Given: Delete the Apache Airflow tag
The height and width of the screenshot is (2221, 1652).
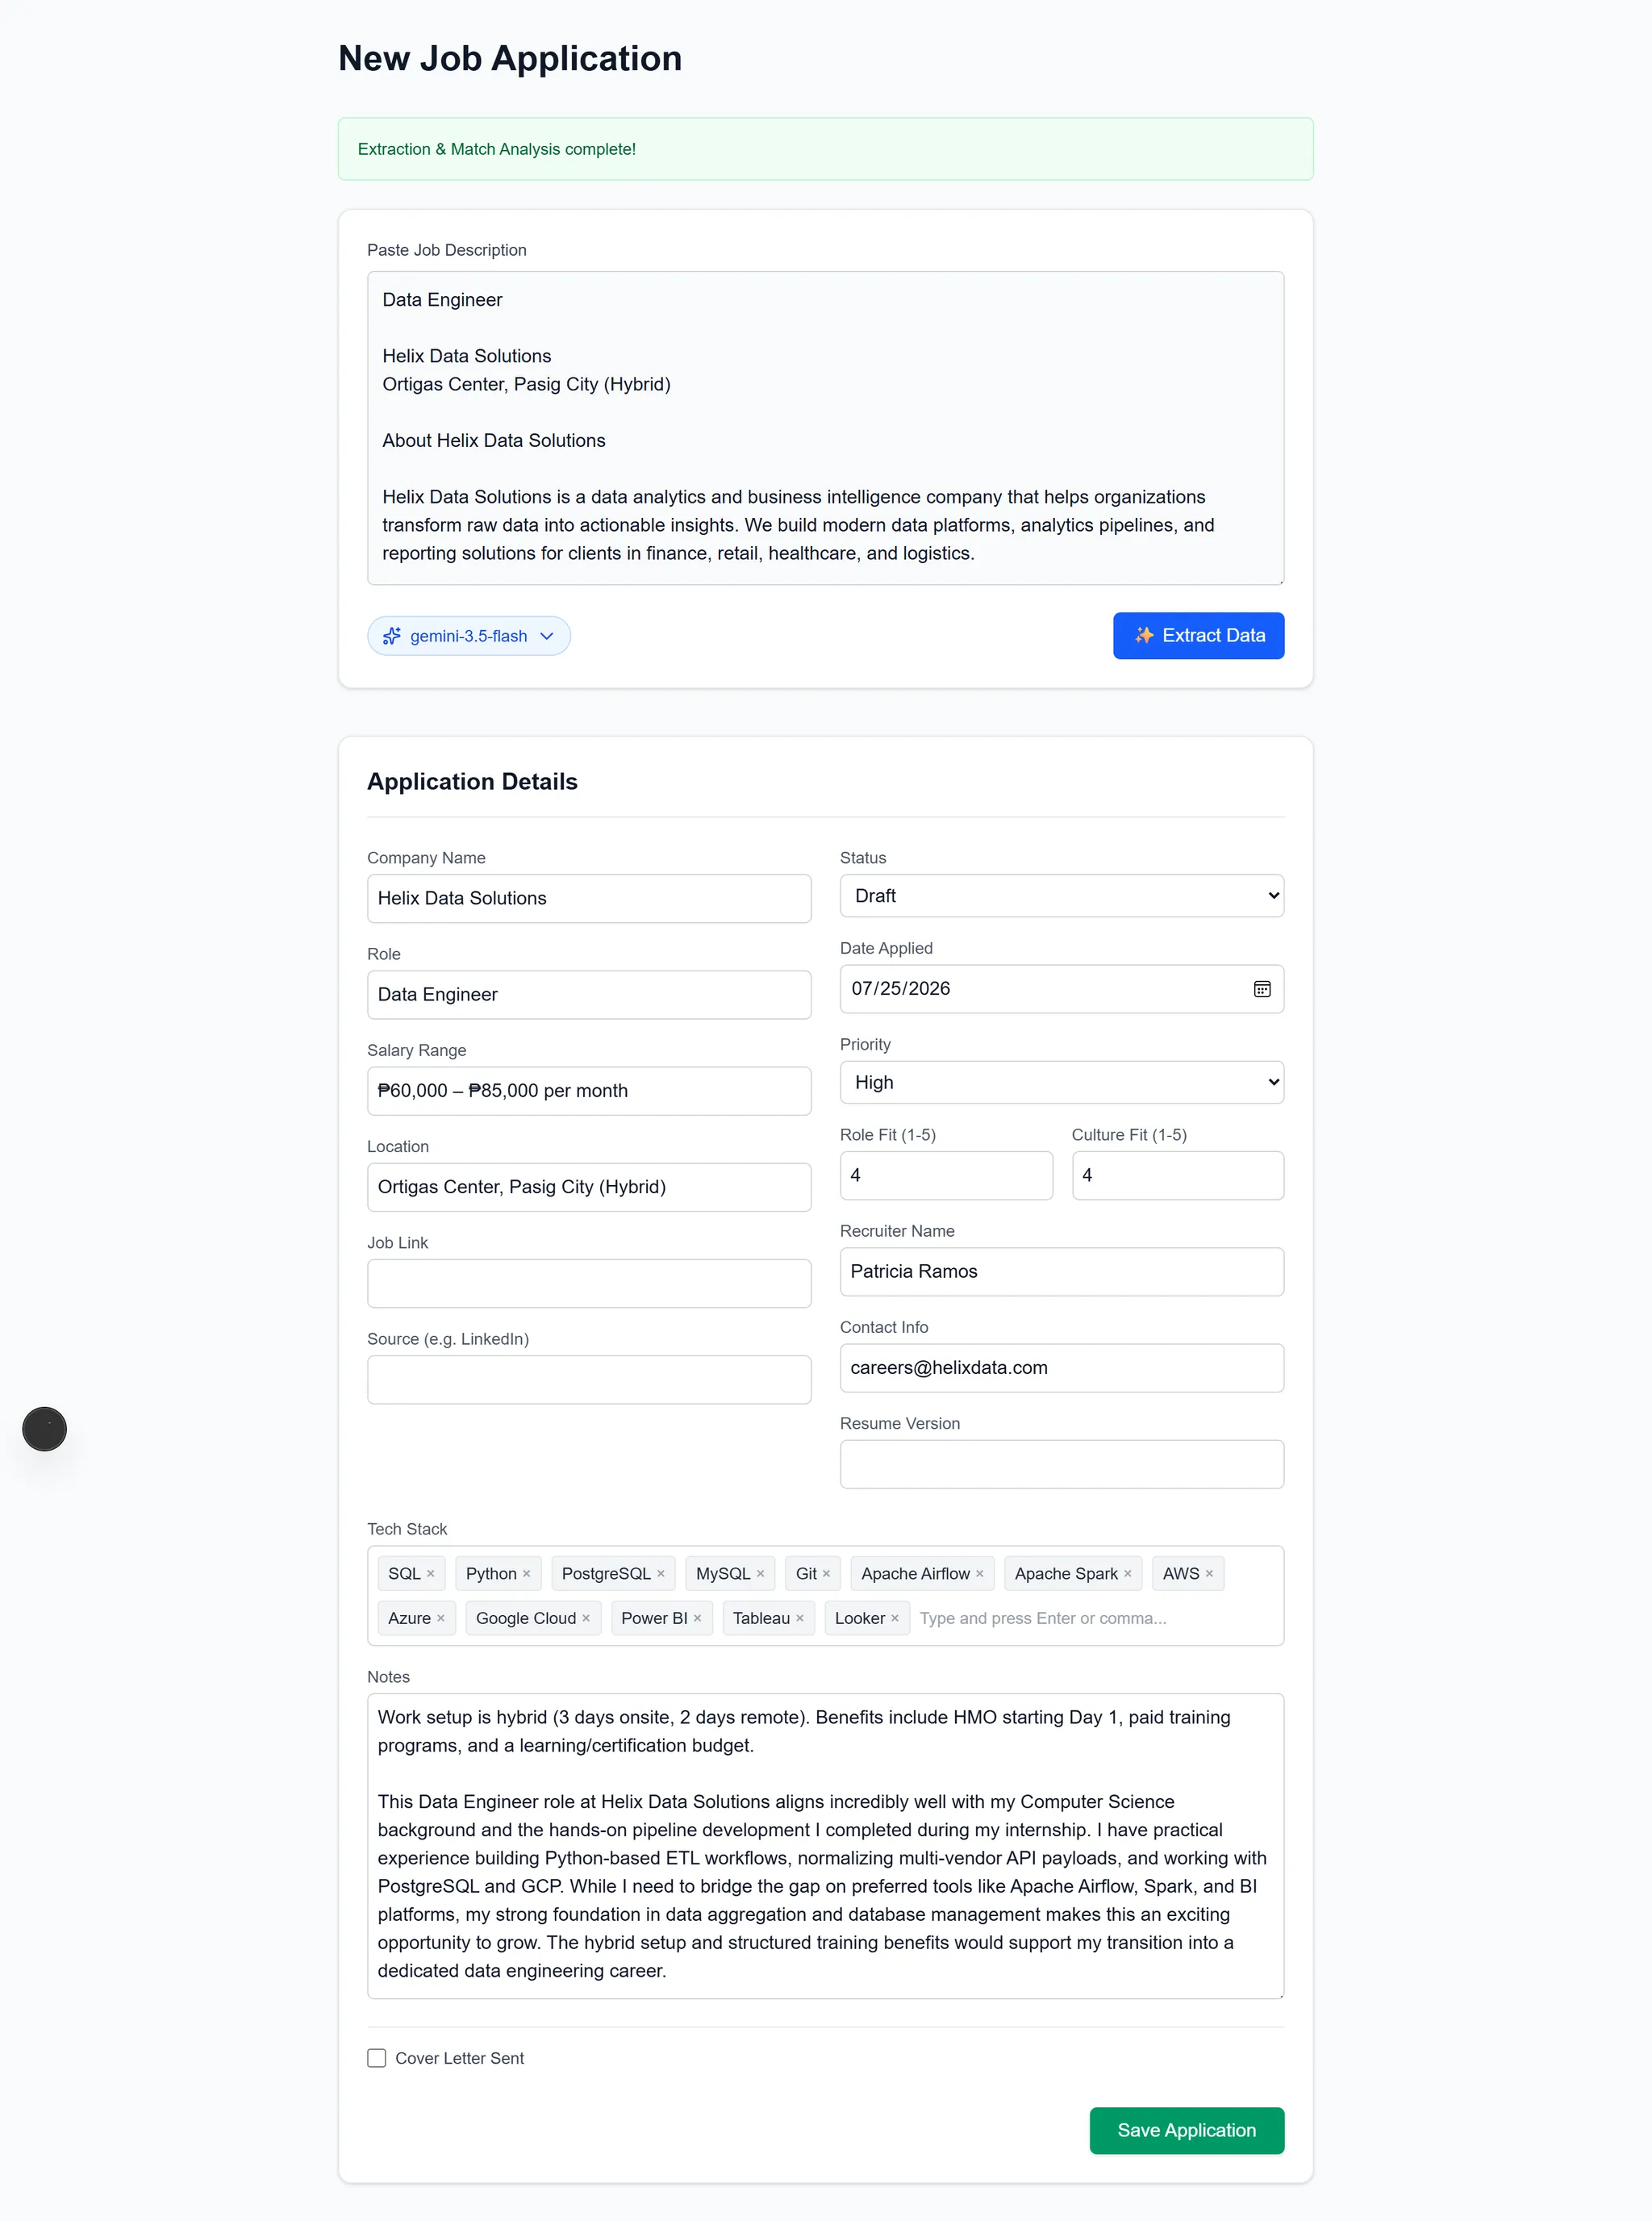Looking at the screenshot, I should pyautogui.click(x=980, y=1574).
